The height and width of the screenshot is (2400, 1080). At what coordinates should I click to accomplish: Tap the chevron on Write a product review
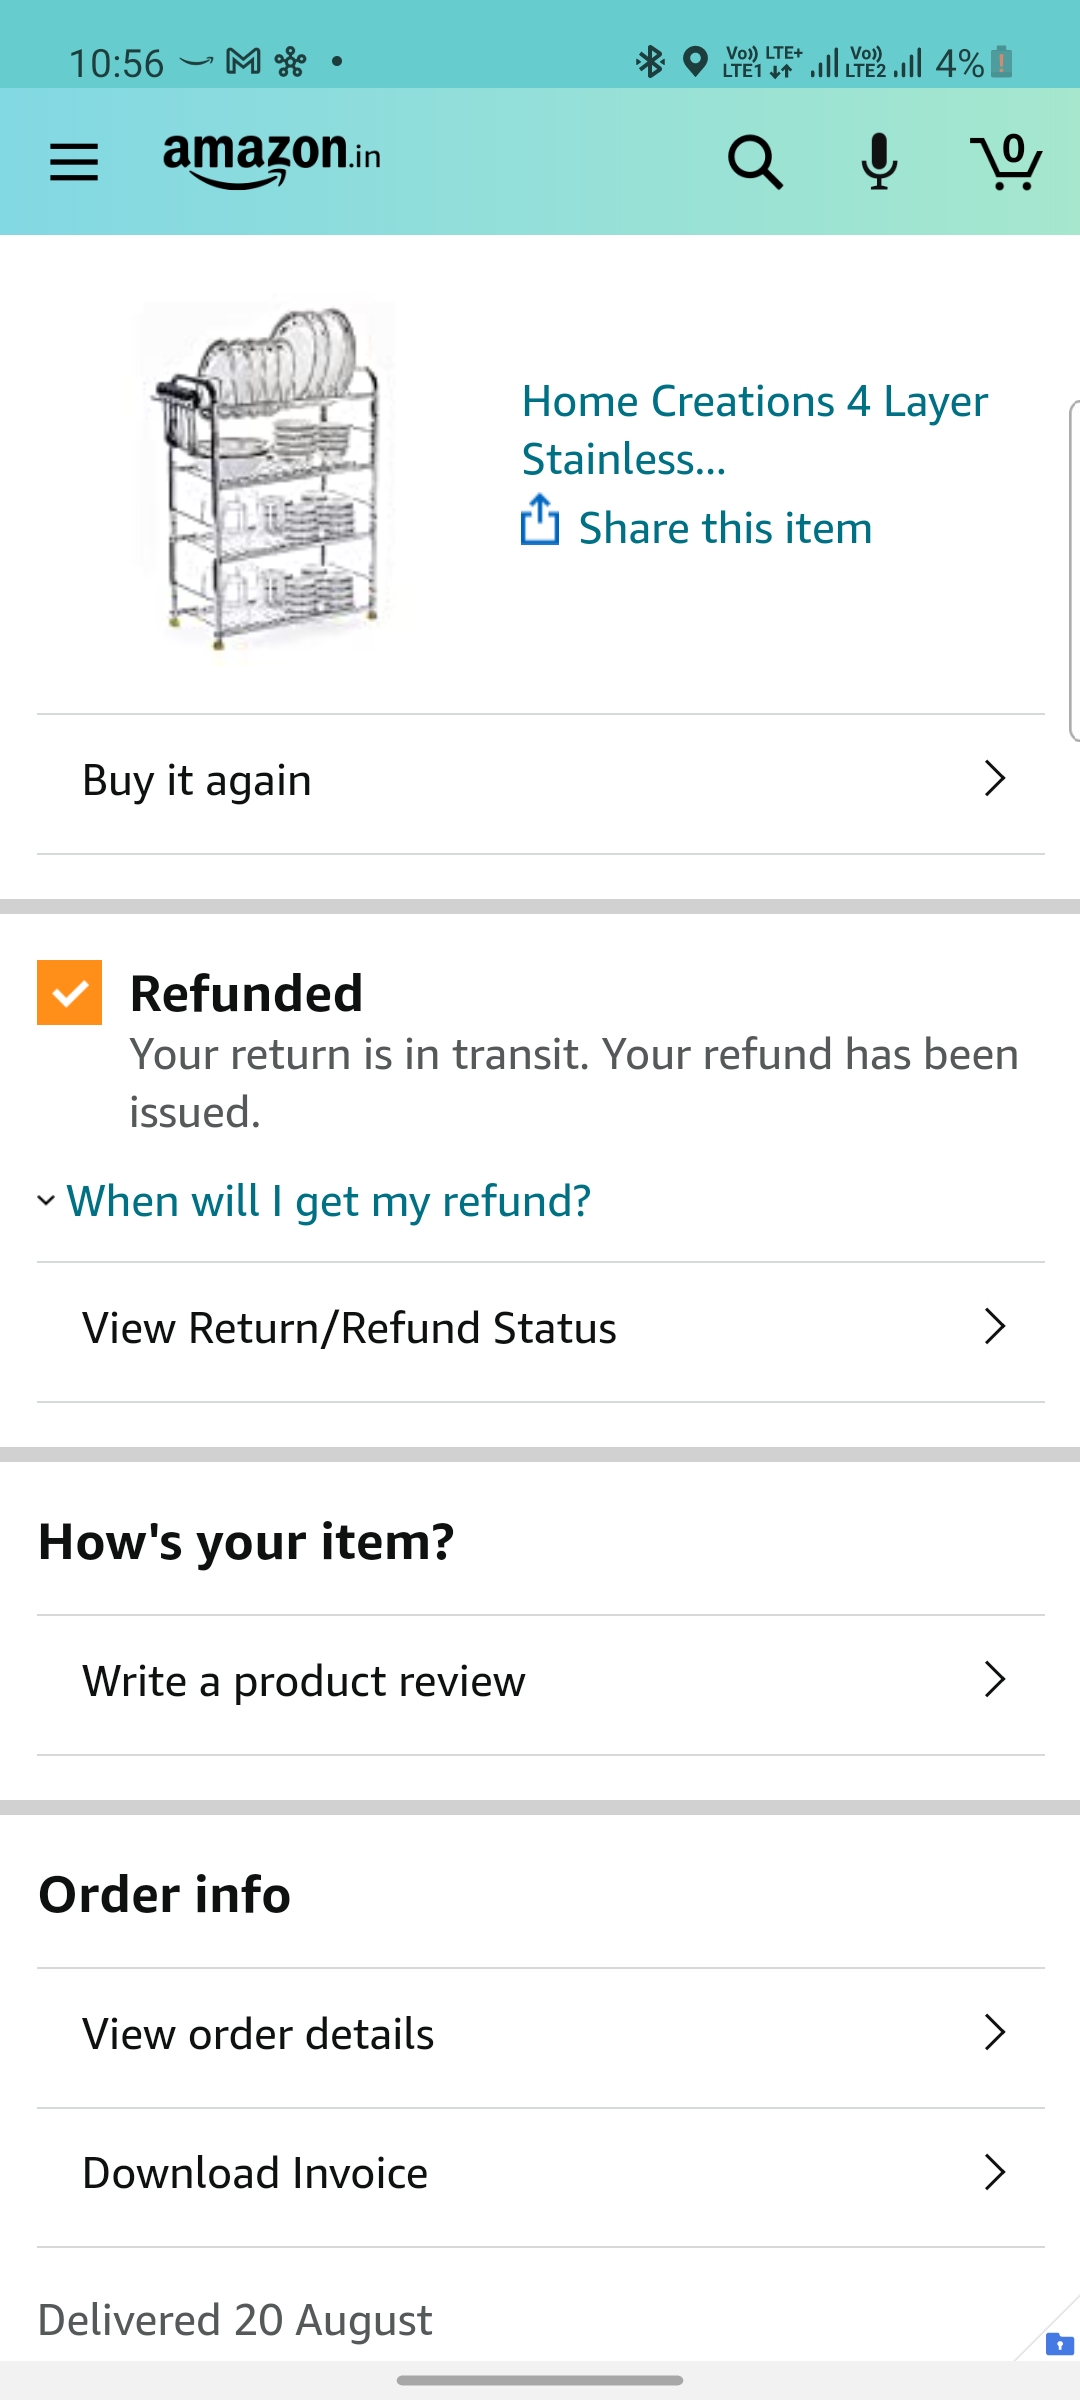(x=994, y=1680)
